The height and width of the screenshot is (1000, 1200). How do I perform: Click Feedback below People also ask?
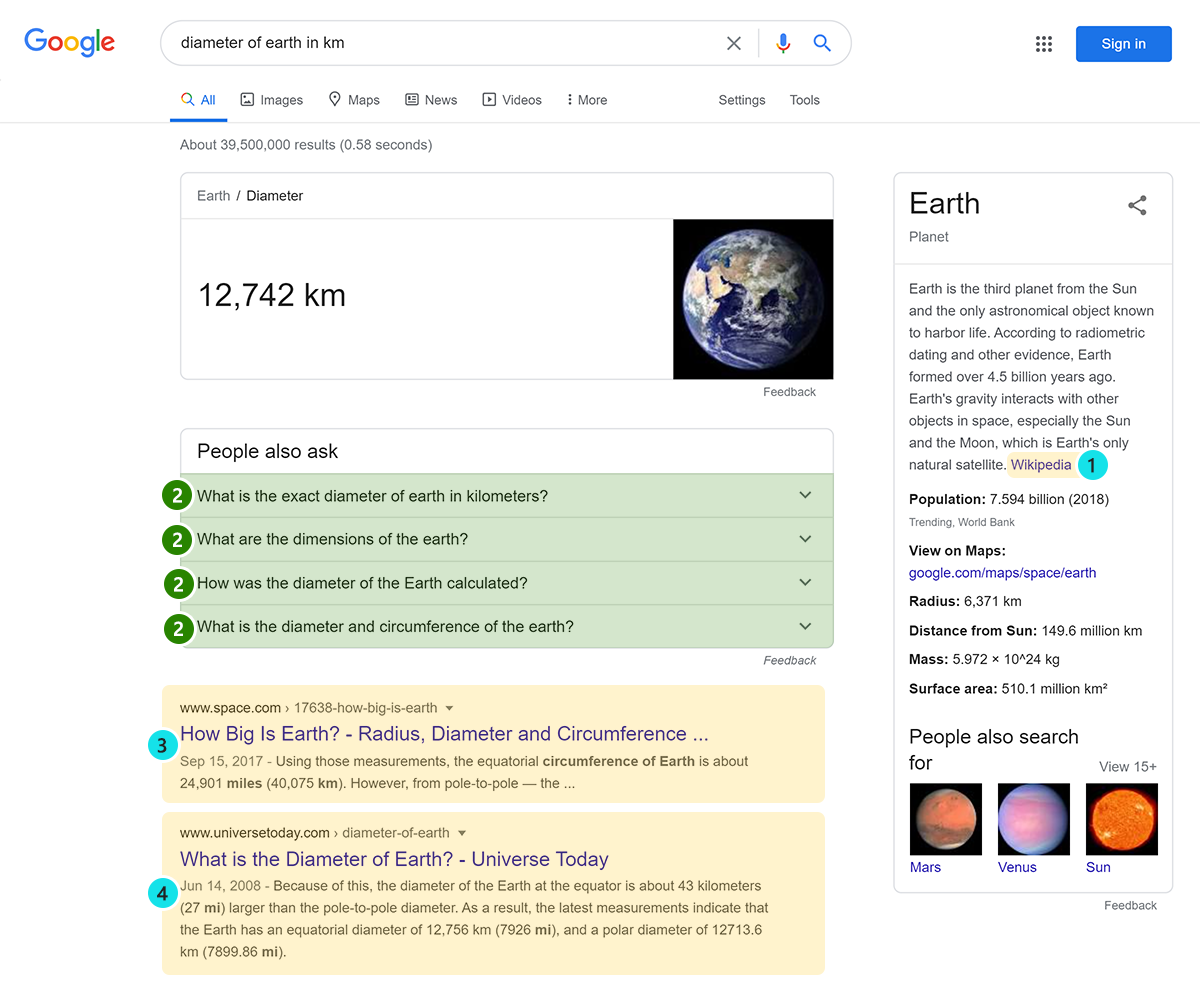(x=790, y=660)
